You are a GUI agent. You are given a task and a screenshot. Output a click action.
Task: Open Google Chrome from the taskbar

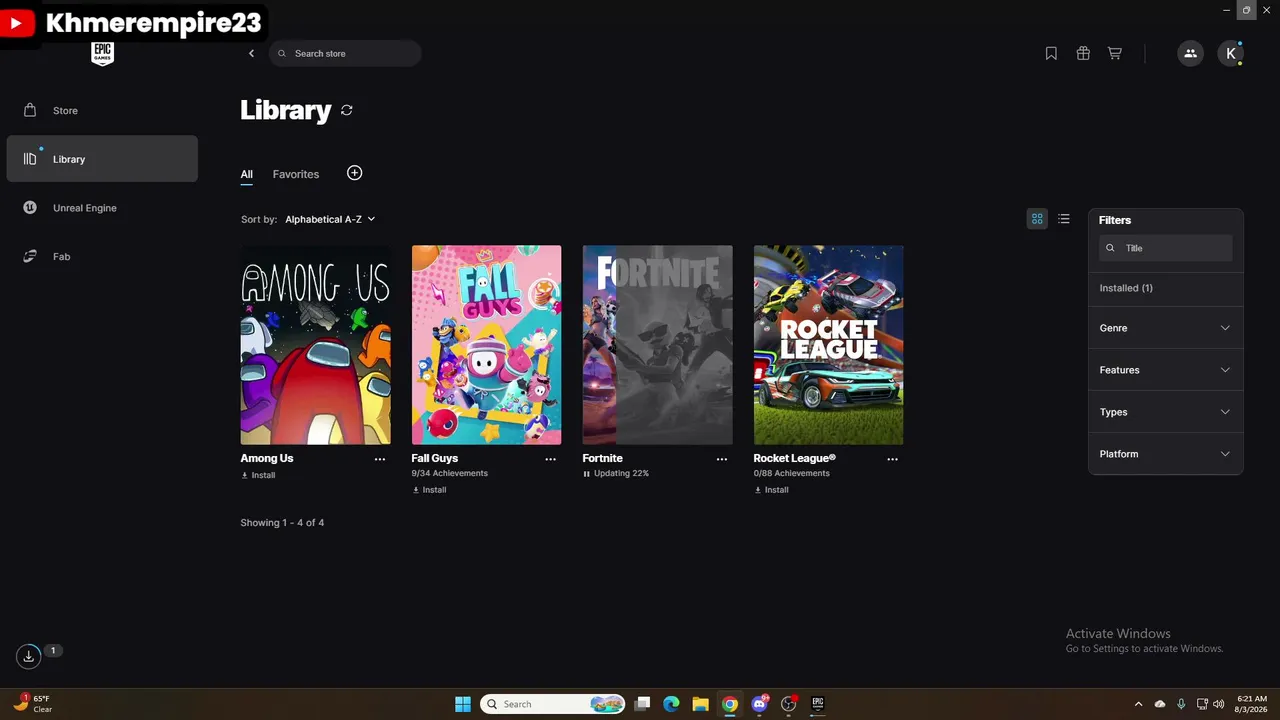click(730, 704)
